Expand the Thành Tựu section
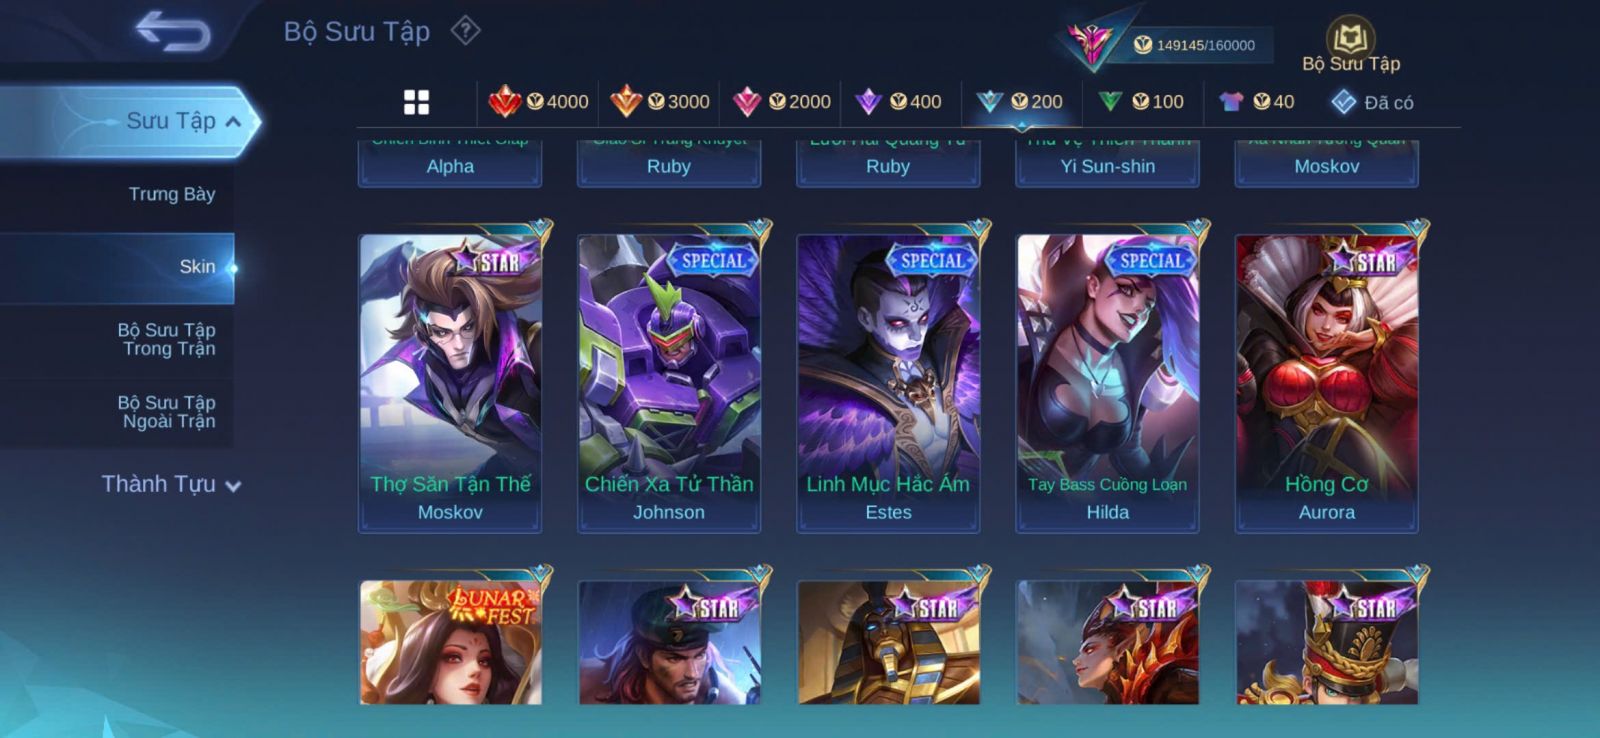Image resolution: width=1600 pixels, height=738 pixels. coord(171,484)
